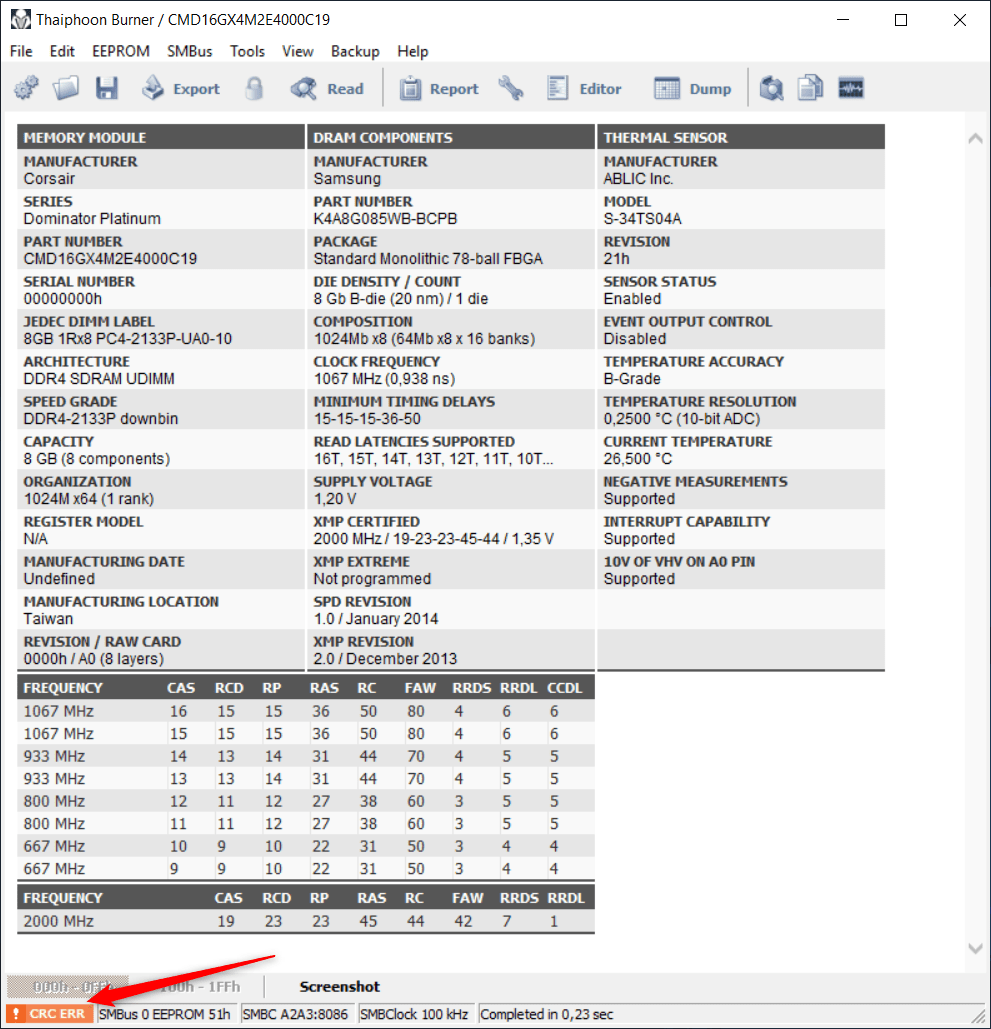Click the Read toolbar button
The image size is (991, 1029).
click(x=327, y=89)
